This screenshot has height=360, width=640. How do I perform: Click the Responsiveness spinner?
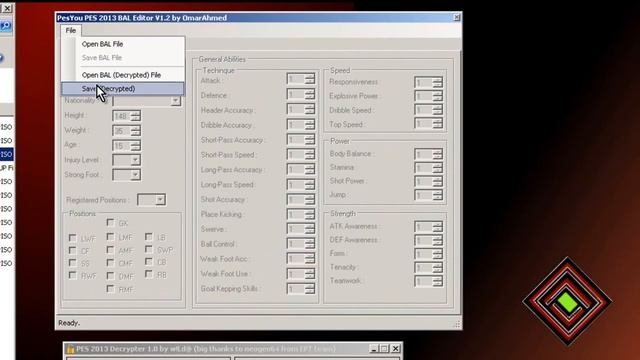pyautogui.click(x=438, y=82)
